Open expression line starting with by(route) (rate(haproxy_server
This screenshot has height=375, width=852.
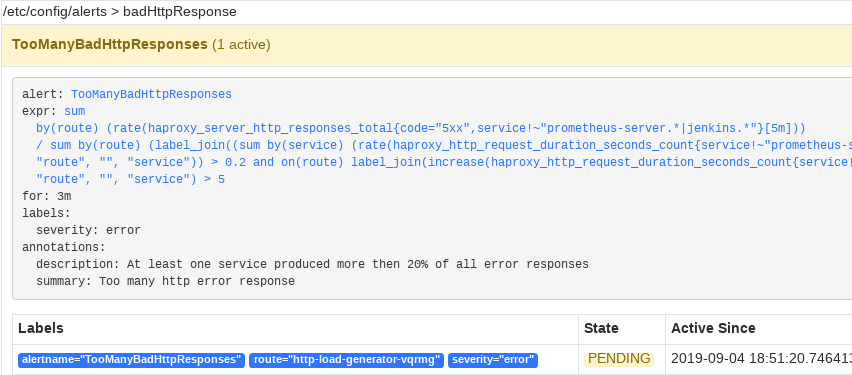(x=421, y=128)
